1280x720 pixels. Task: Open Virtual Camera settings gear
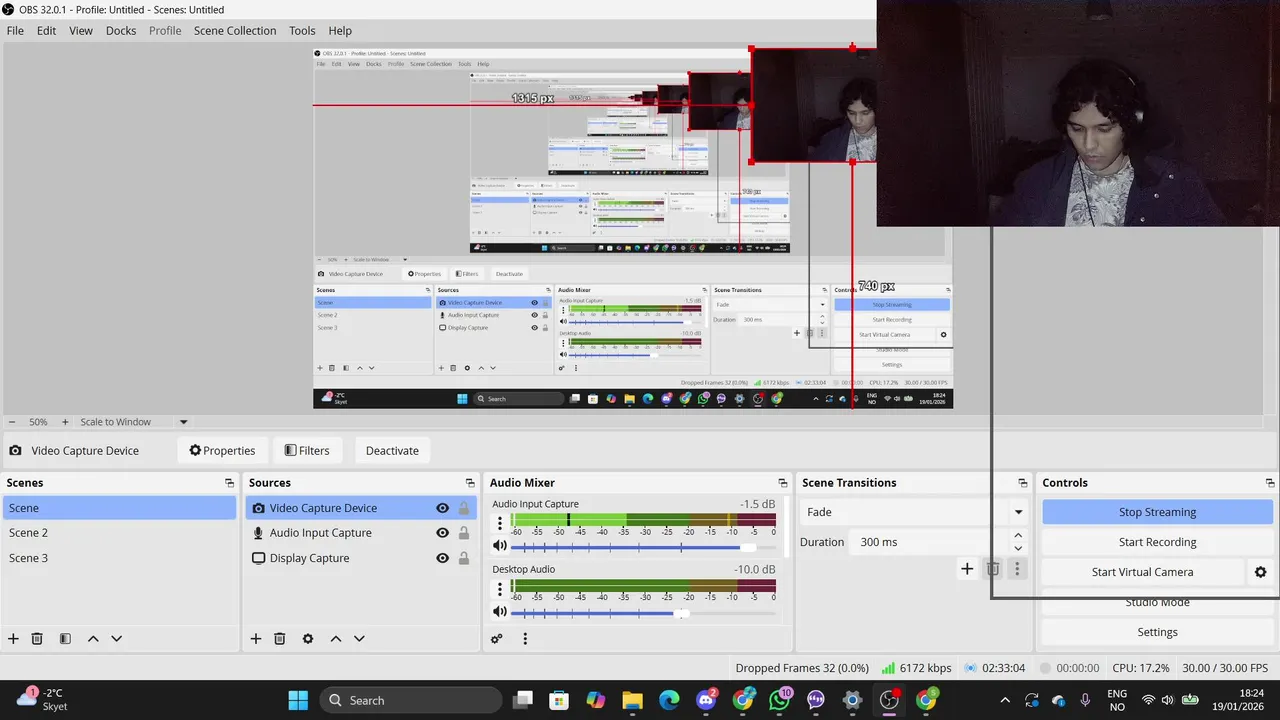pos(1260,572)
